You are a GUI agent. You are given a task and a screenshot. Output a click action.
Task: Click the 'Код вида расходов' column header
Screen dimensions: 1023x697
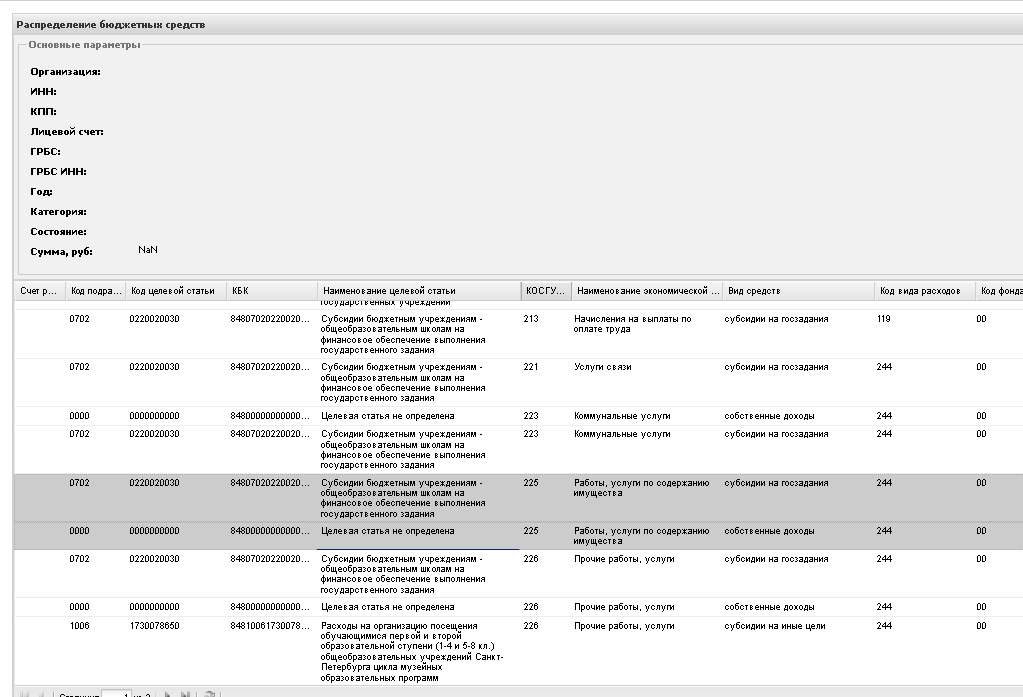tap(924, 291)
